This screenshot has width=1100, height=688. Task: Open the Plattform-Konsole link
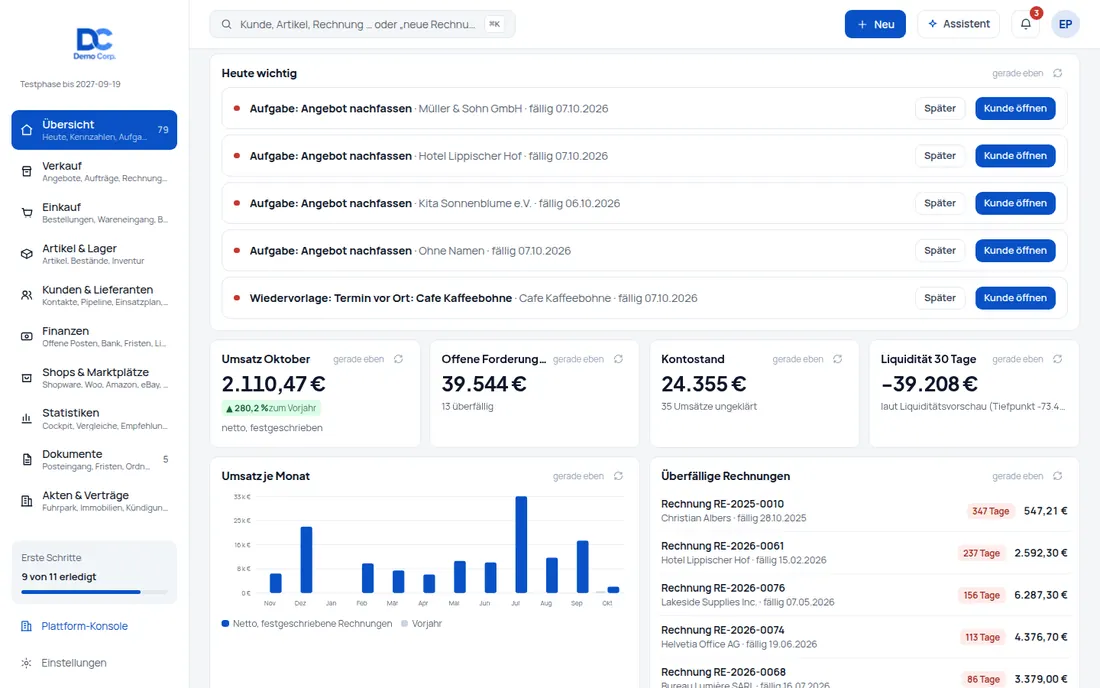(x=84, y=626)
